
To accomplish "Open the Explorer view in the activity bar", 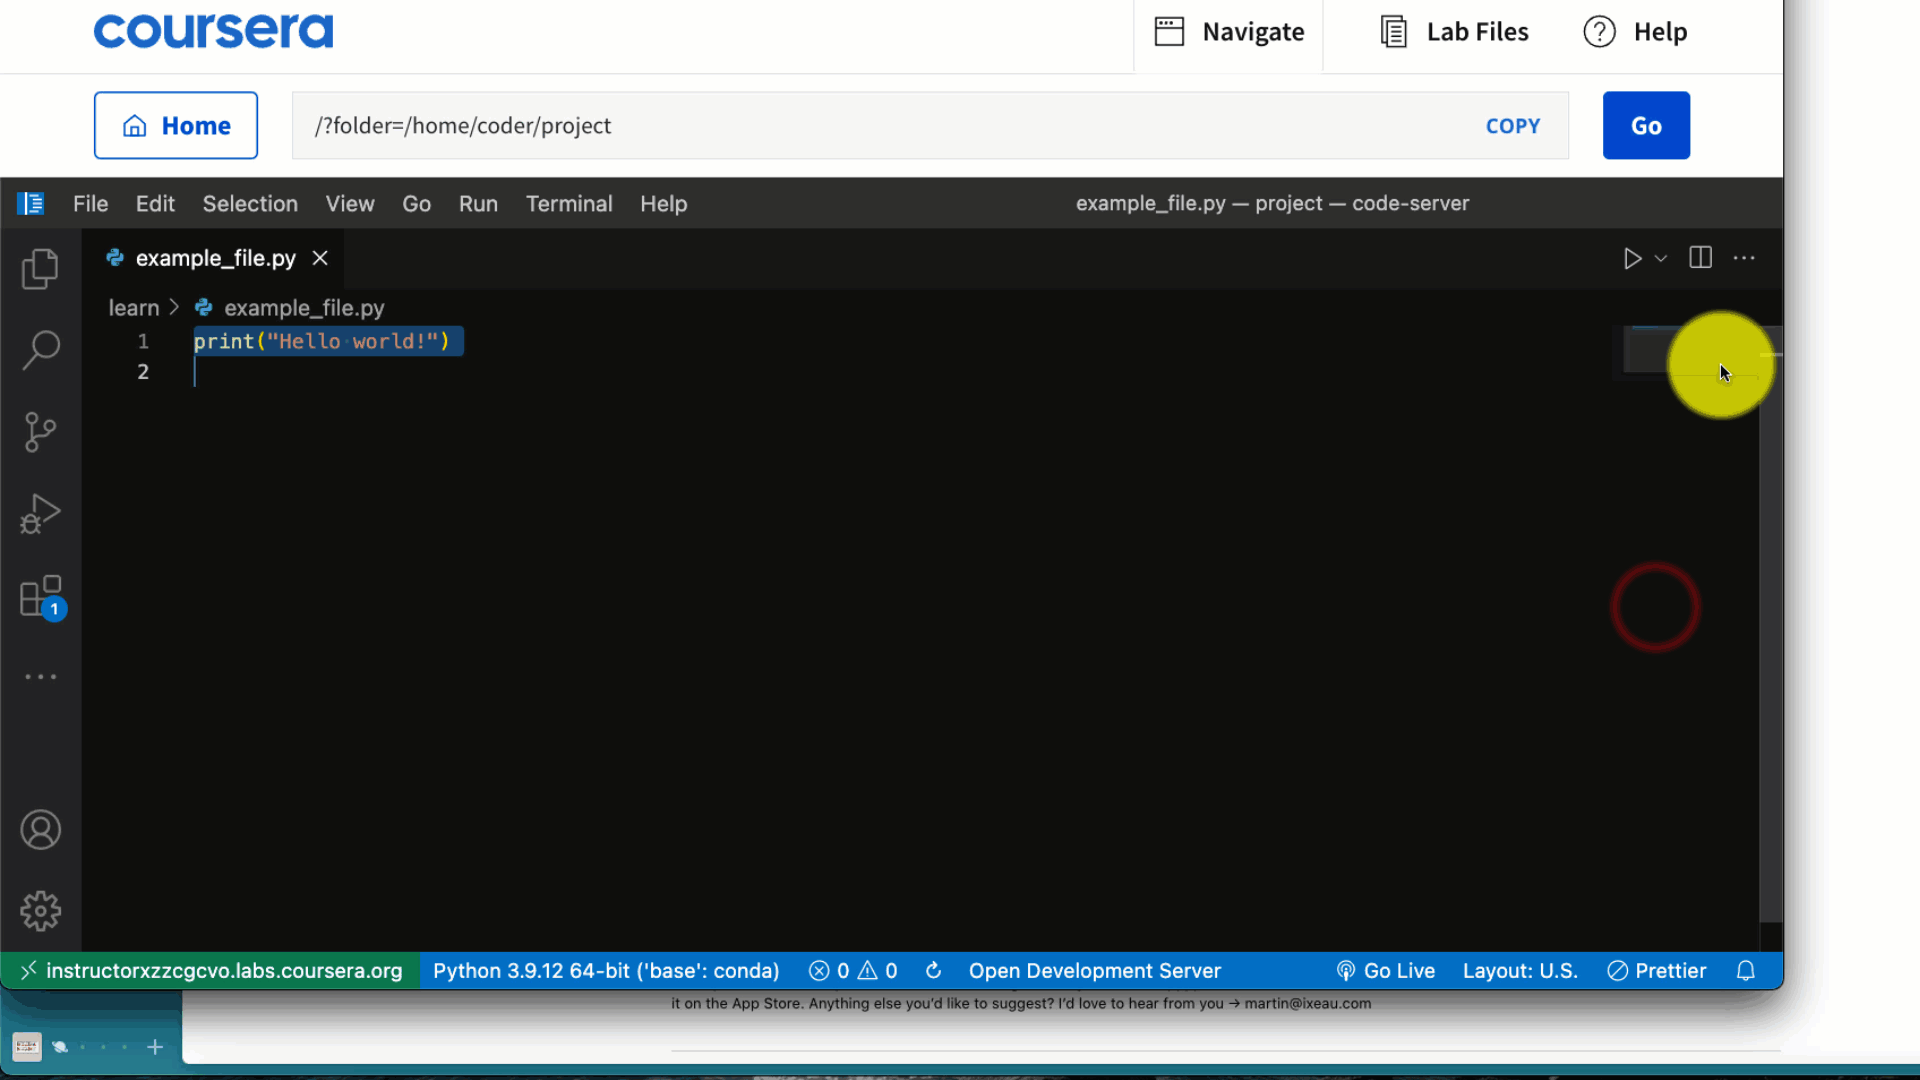I will coord(40,269).
